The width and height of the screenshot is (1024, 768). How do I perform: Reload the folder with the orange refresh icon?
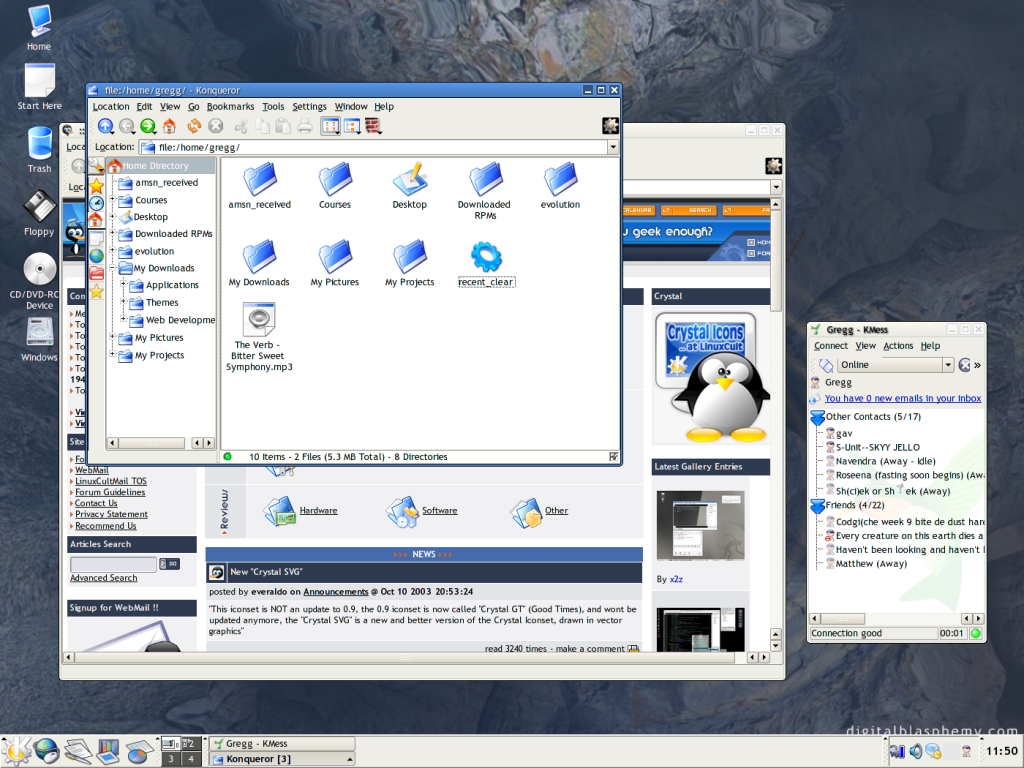(194, 126)
